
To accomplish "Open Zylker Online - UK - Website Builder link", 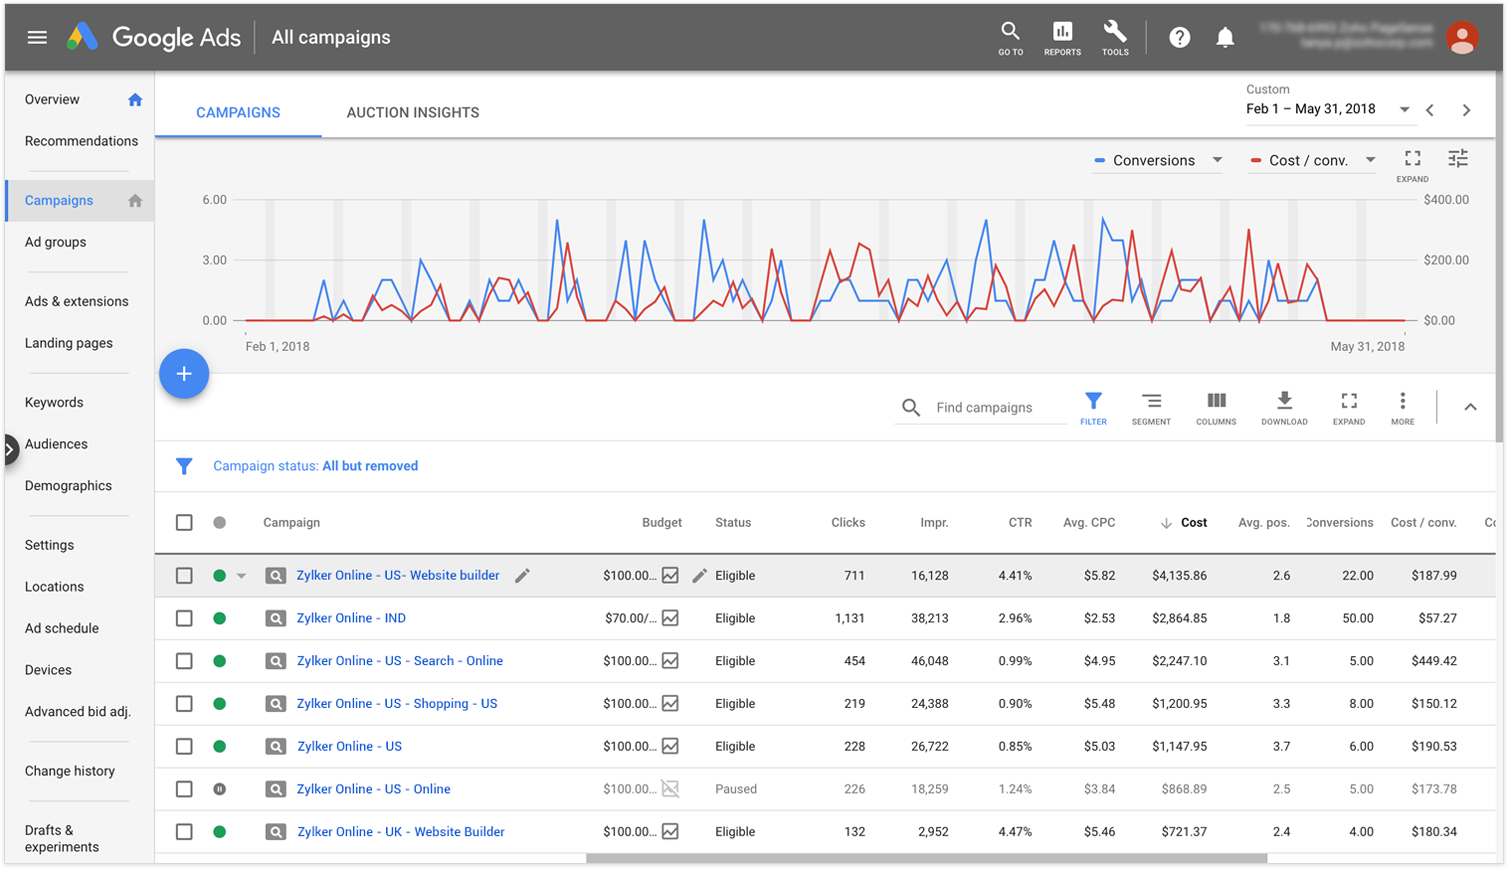I will tap(401, 832).
